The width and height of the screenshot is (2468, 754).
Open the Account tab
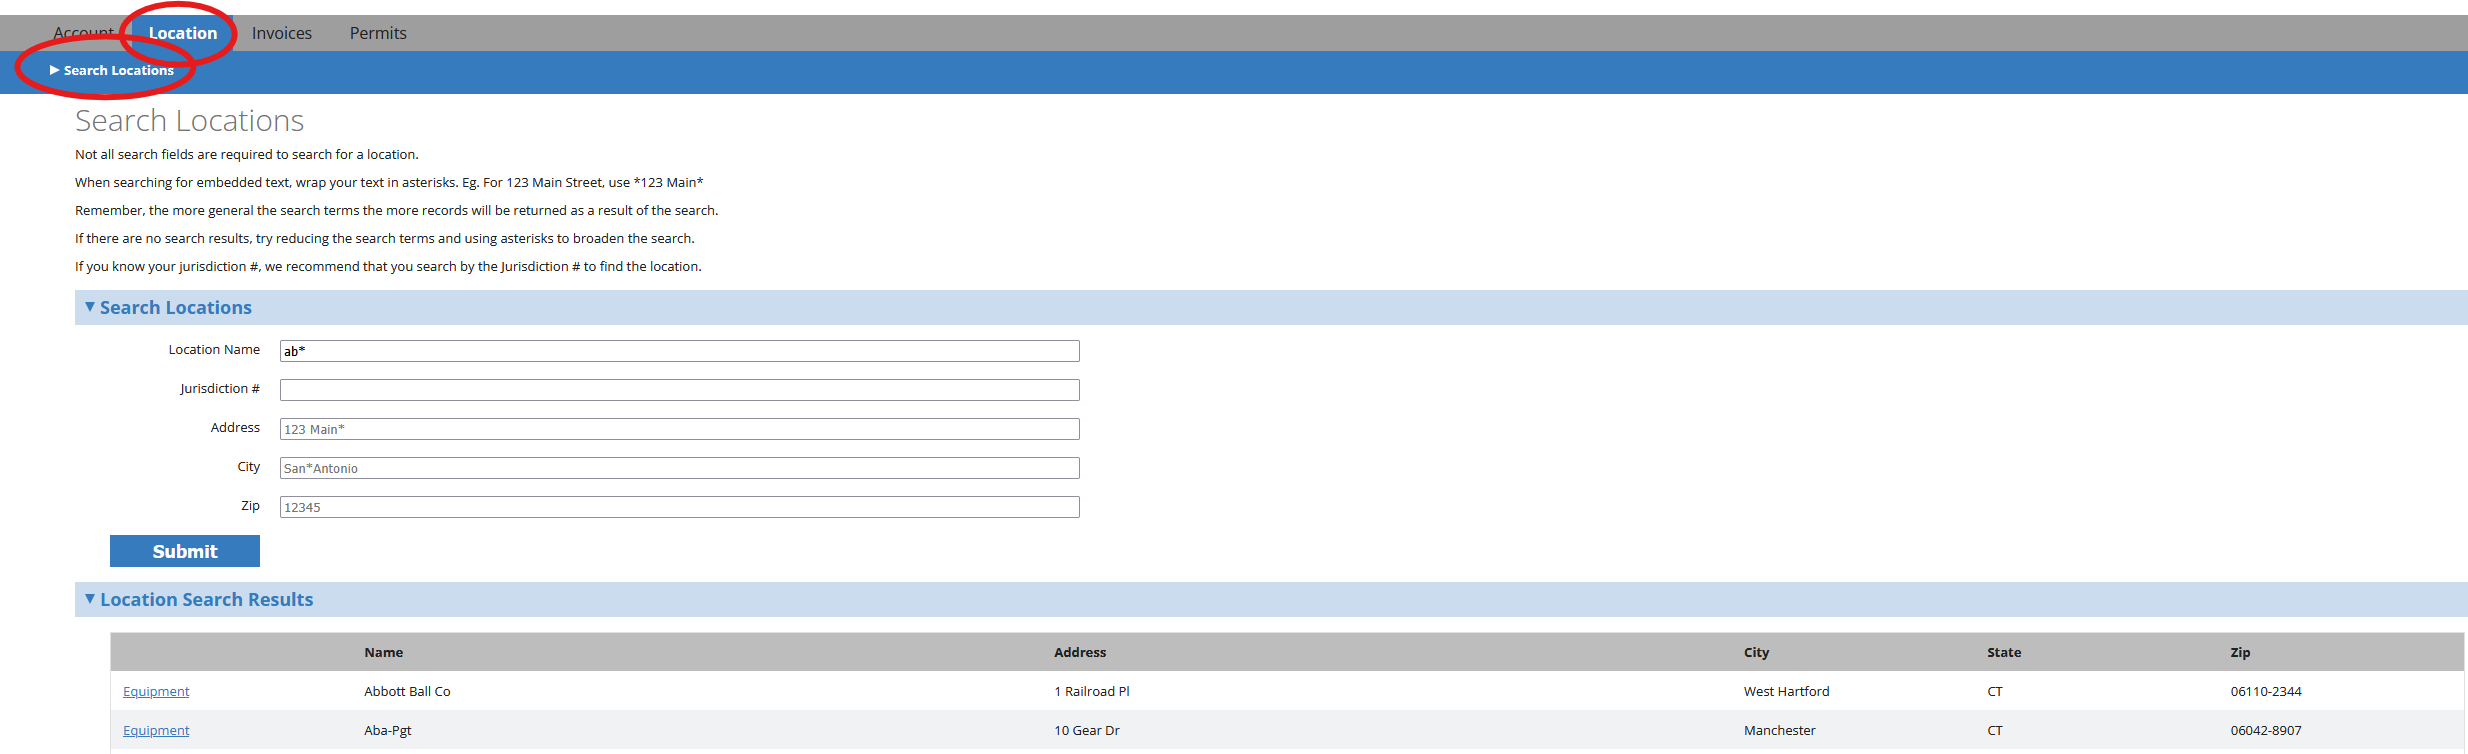tap(83, 33)
